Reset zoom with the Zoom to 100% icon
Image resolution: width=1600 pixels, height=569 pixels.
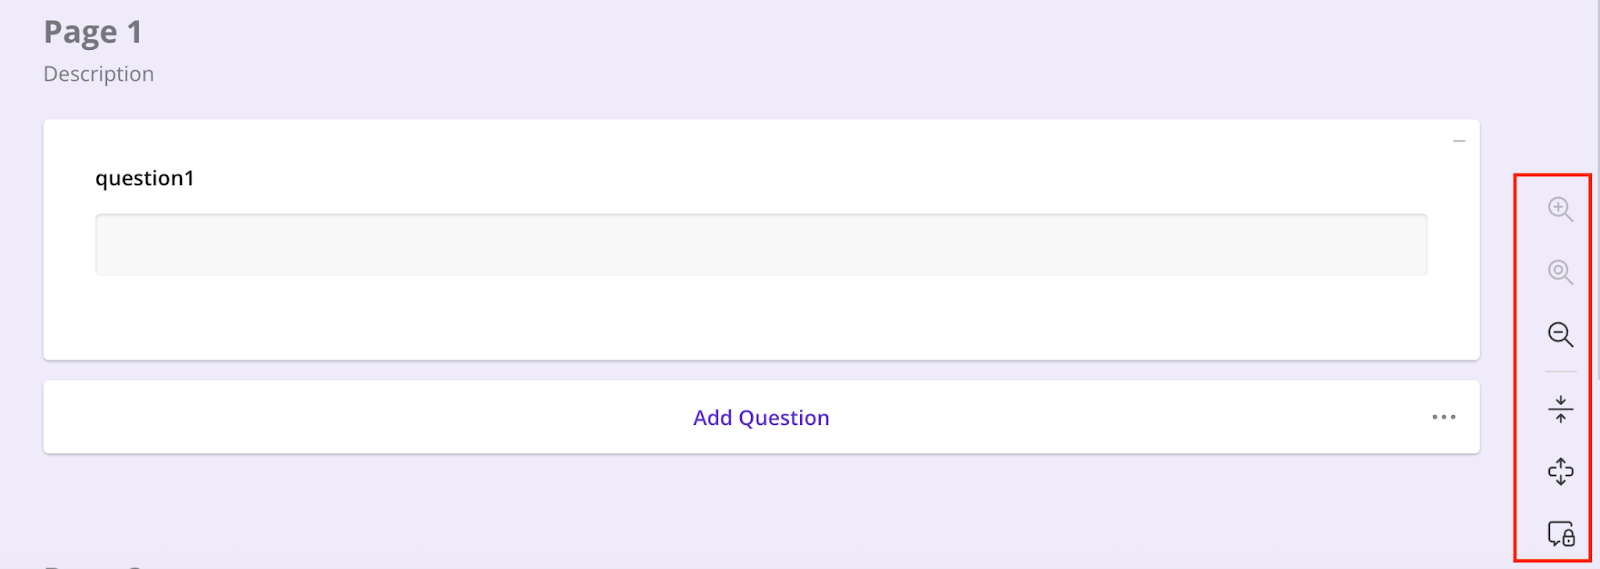tap(1560, 272)
